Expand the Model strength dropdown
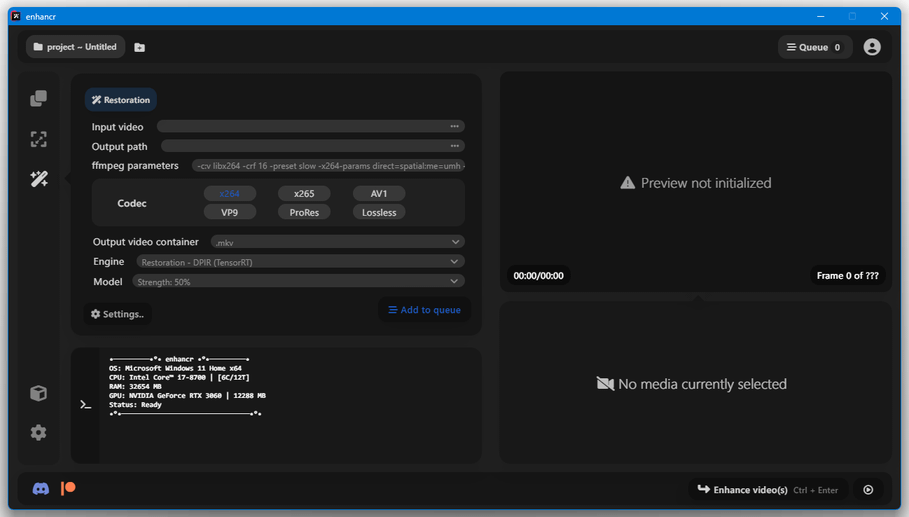 tap(298, 282)
